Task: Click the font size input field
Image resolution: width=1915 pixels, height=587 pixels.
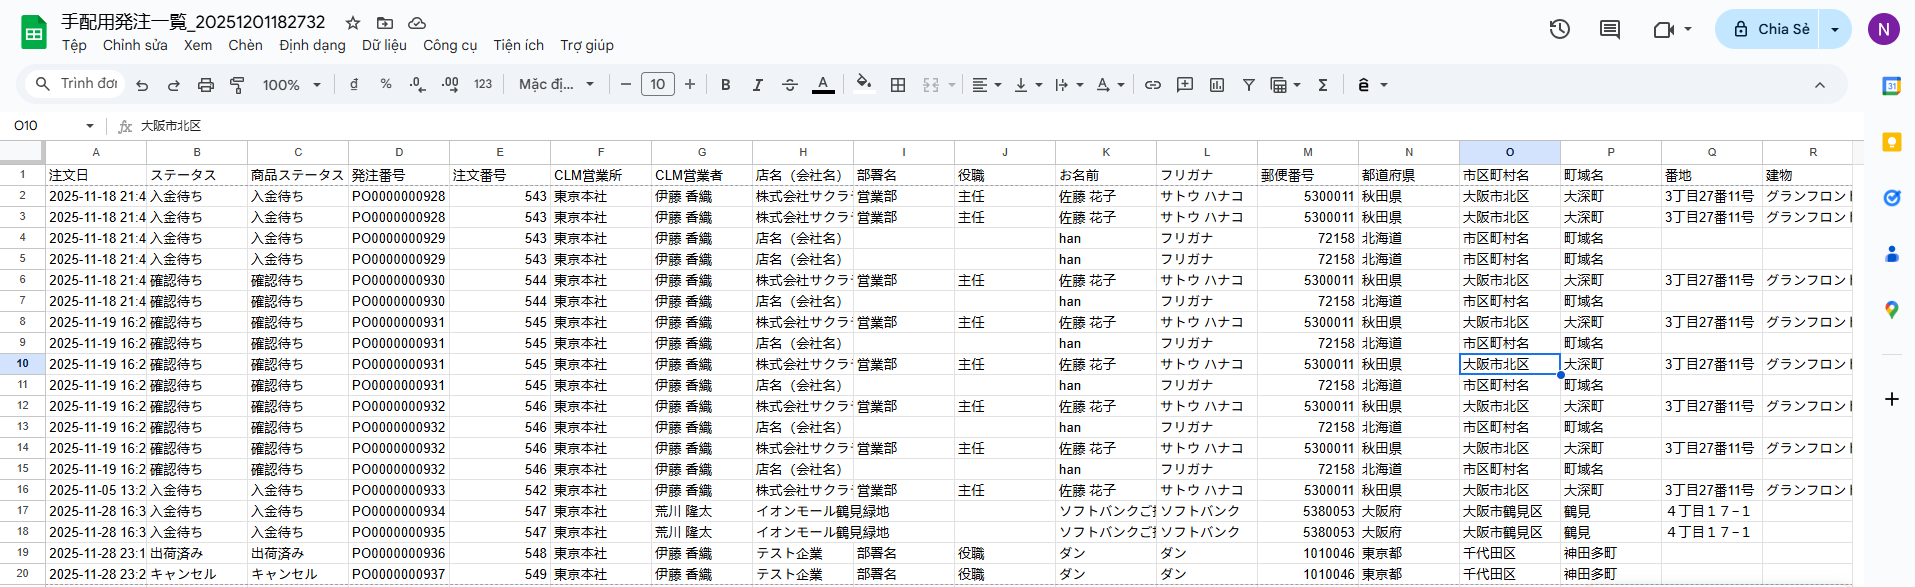Action: (657, 85)
